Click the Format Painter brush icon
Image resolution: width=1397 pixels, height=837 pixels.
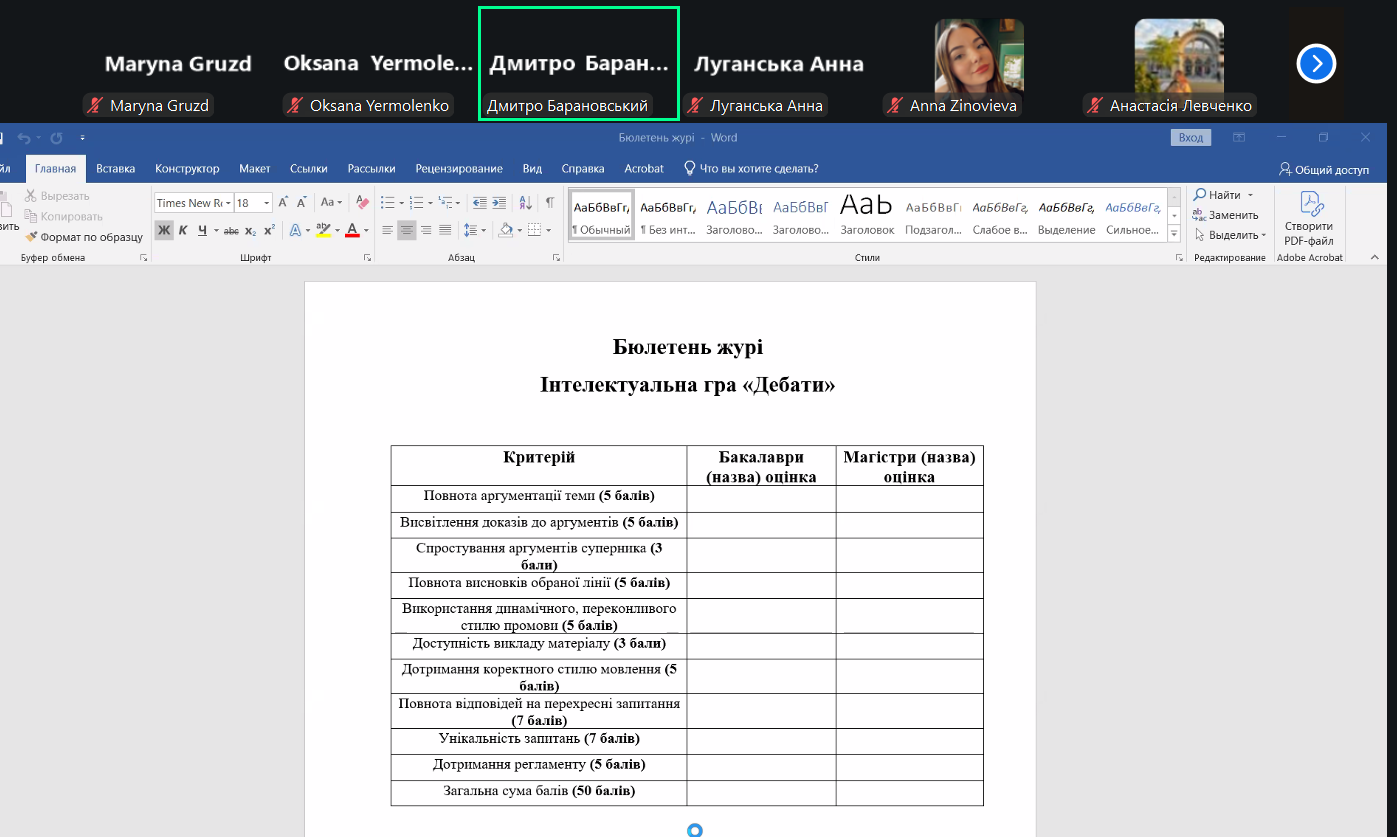(32, 237)
